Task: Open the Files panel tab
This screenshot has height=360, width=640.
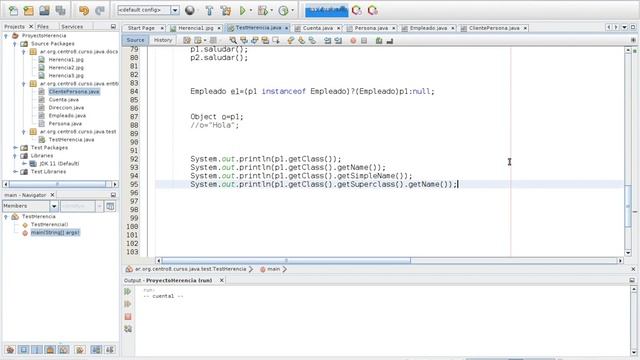Action: 43,27
